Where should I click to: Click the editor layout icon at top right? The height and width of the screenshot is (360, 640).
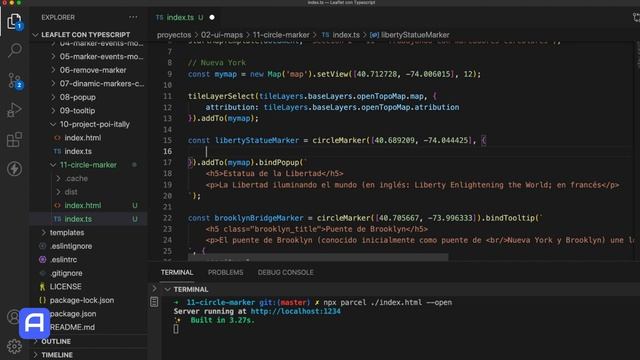point(636,17)
